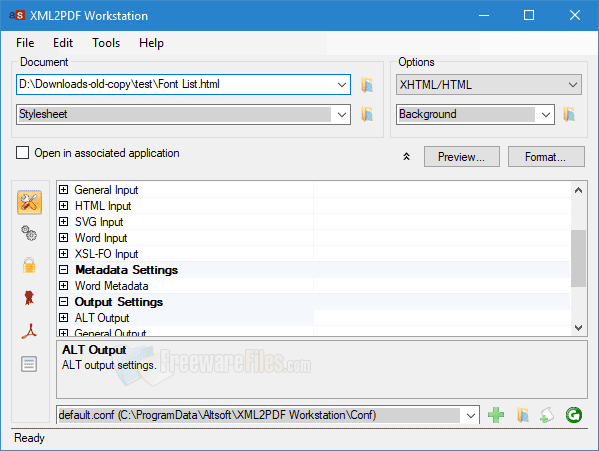This screenshot has height=451, width=599.
Task: Open the Adobe PDF settings sidebar icon
Action: (x=29, y=331)
